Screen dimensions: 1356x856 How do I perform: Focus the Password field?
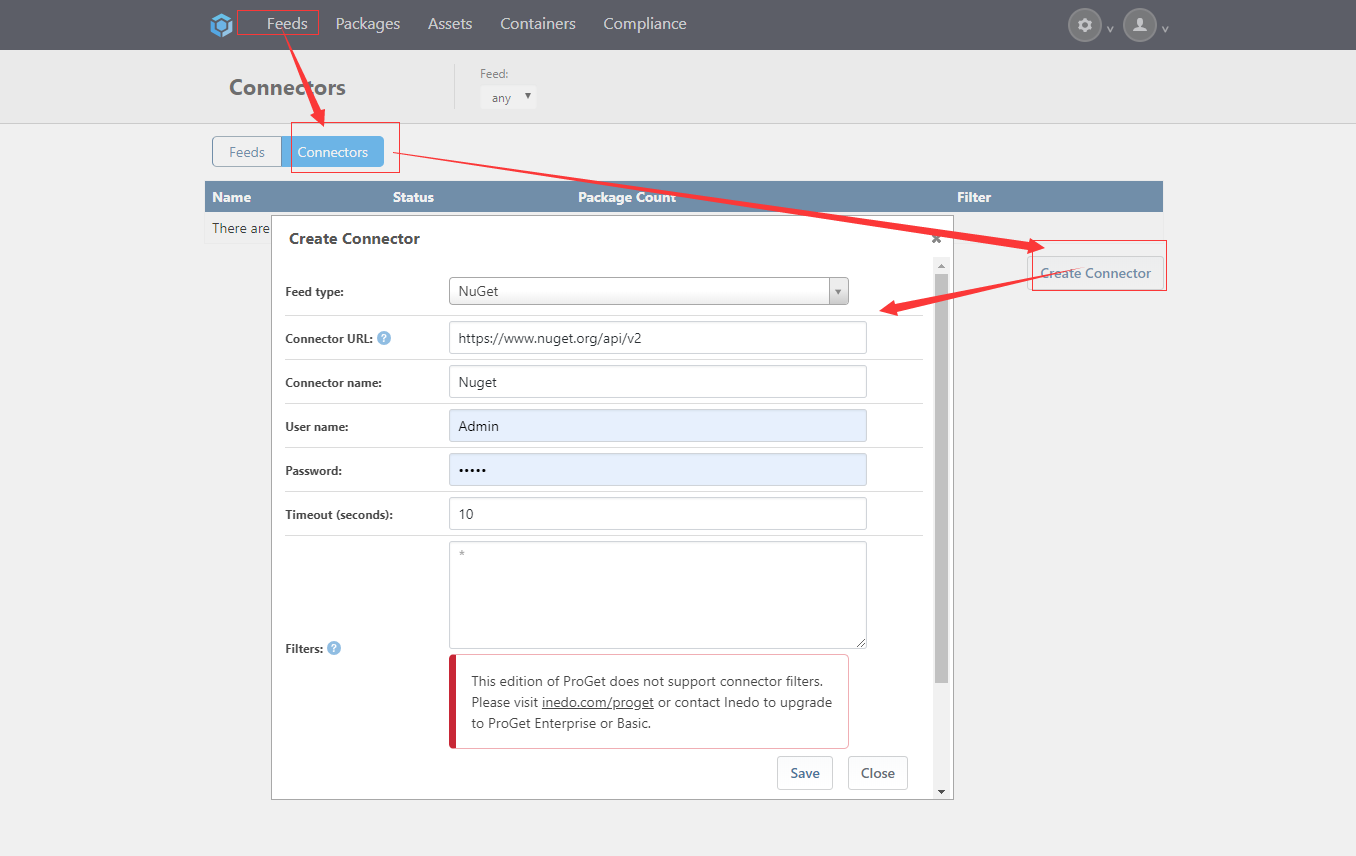coord(658,470)
